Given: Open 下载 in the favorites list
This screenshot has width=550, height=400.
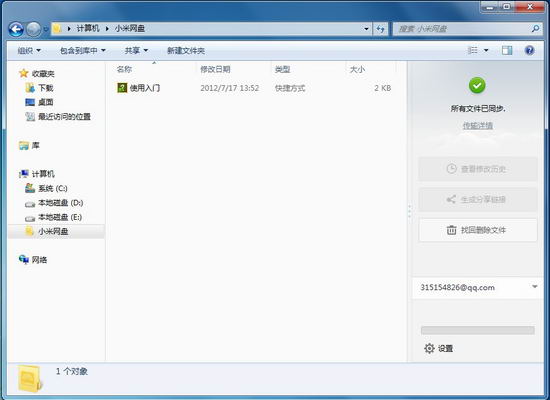Looking at the screenshot, I should coord(46,88).
